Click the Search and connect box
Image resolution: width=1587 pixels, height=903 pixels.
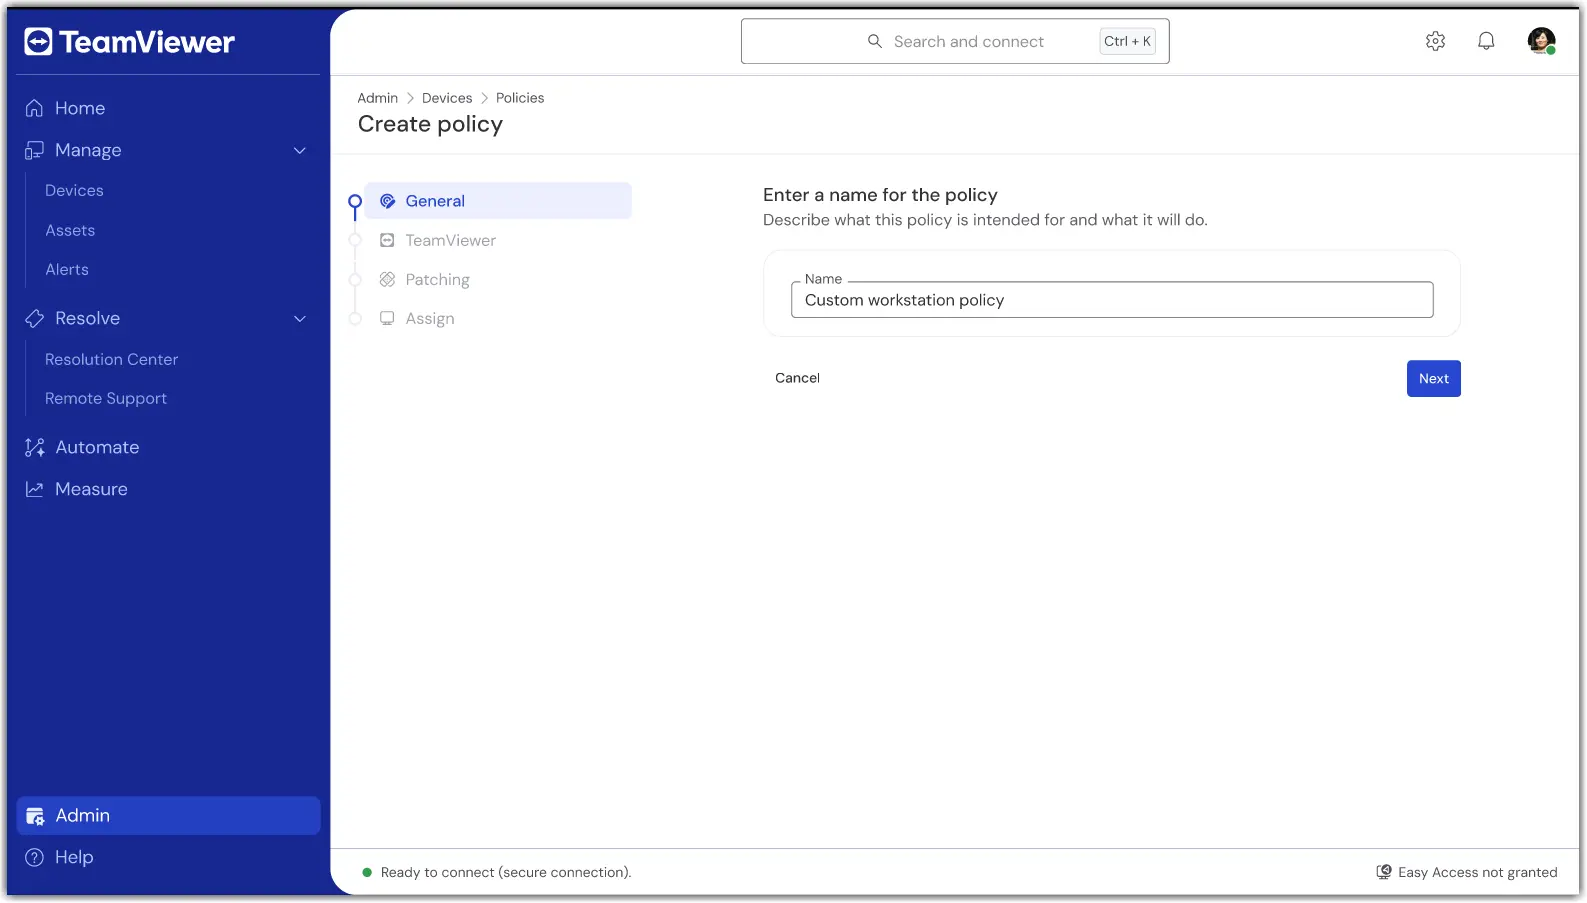point(955,41)
